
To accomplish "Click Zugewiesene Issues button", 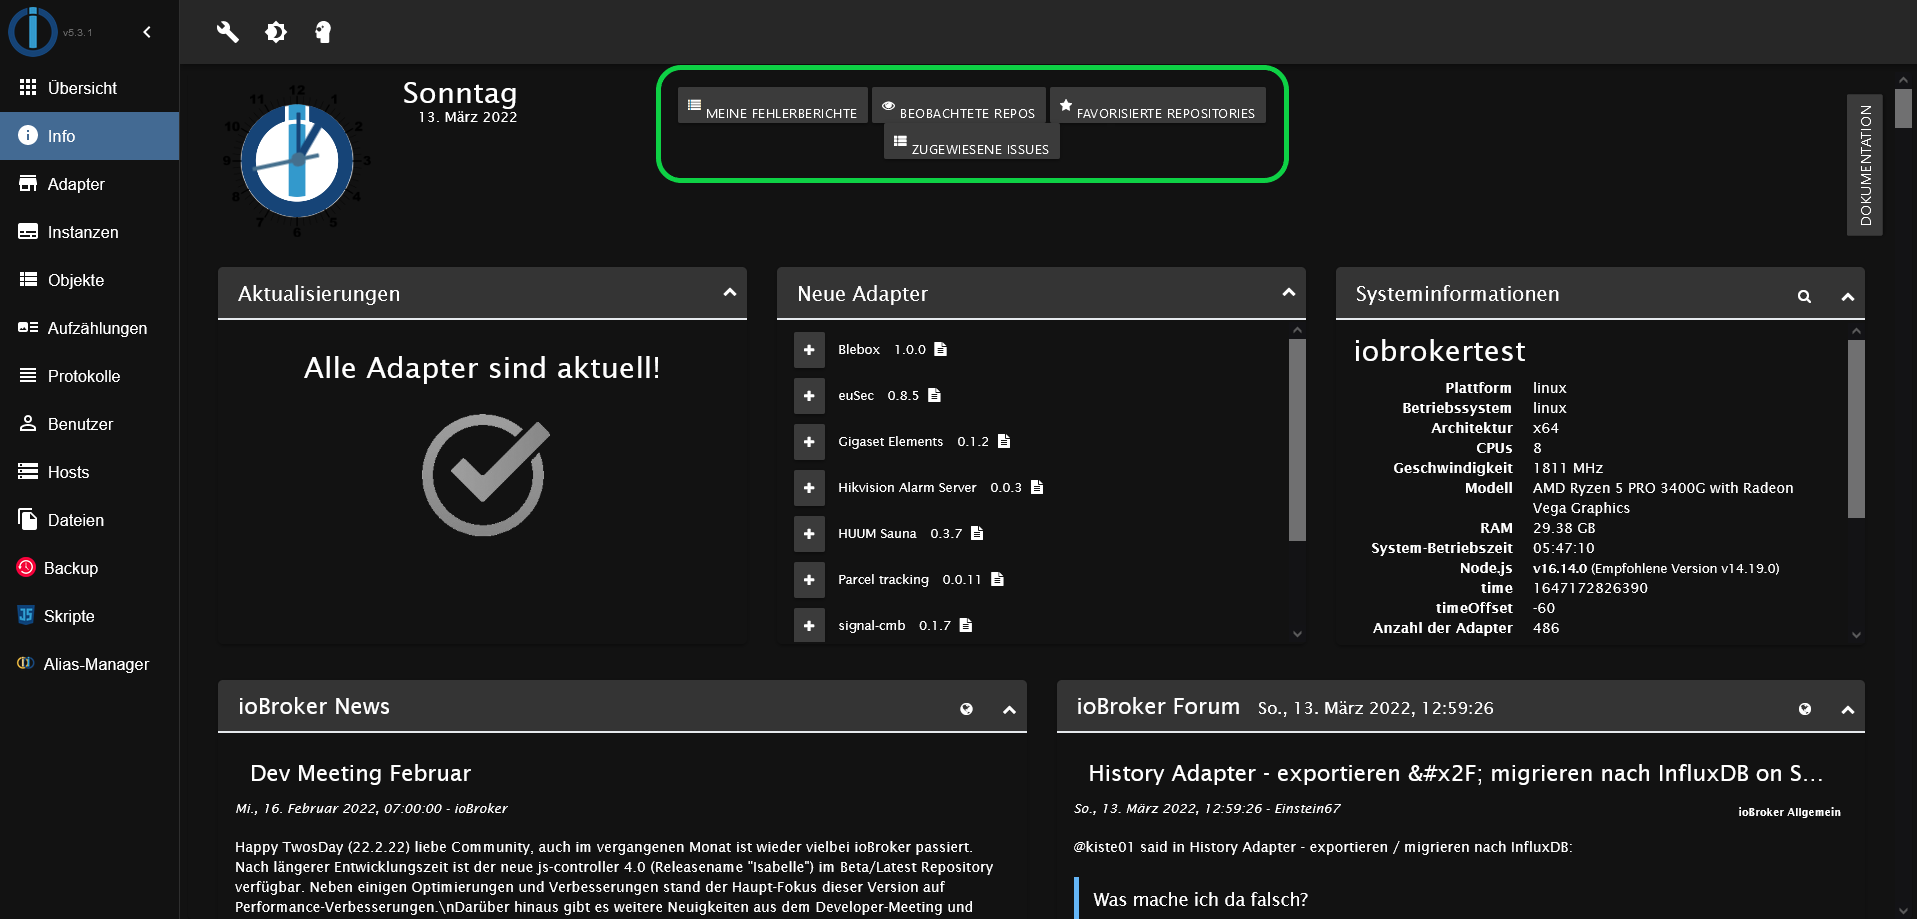I will coord(971,142).
